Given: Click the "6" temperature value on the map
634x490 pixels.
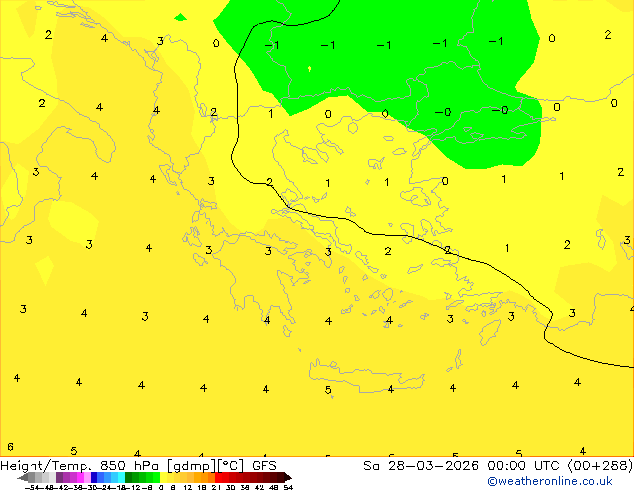Looking at the screenshot, I should point(10,447).
